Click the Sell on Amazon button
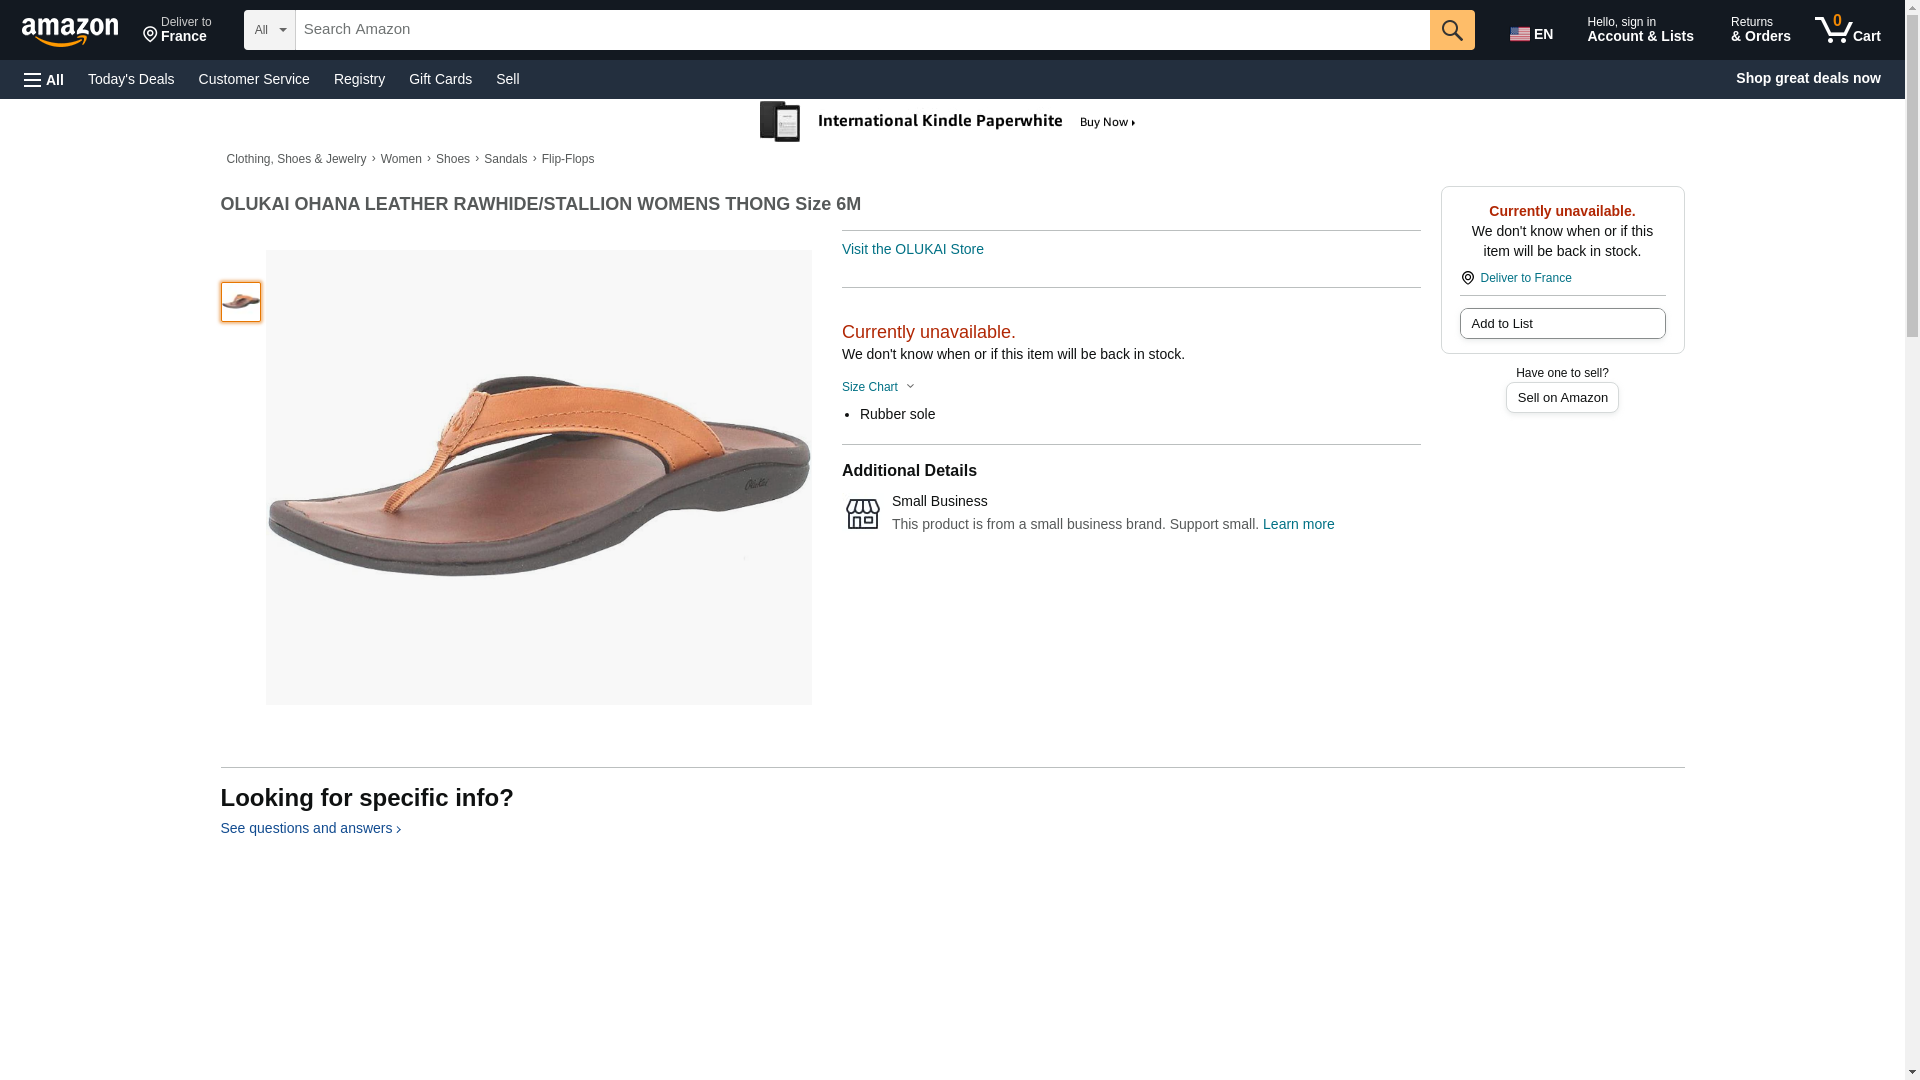 coord(1561,398)
